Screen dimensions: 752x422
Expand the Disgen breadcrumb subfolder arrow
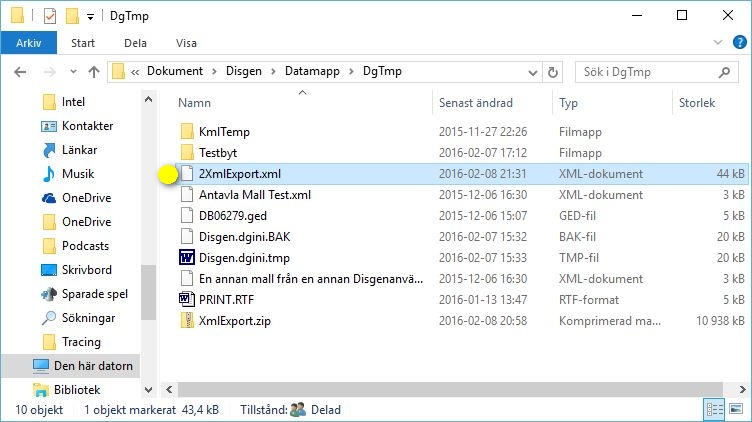click(x=273, y=72)
